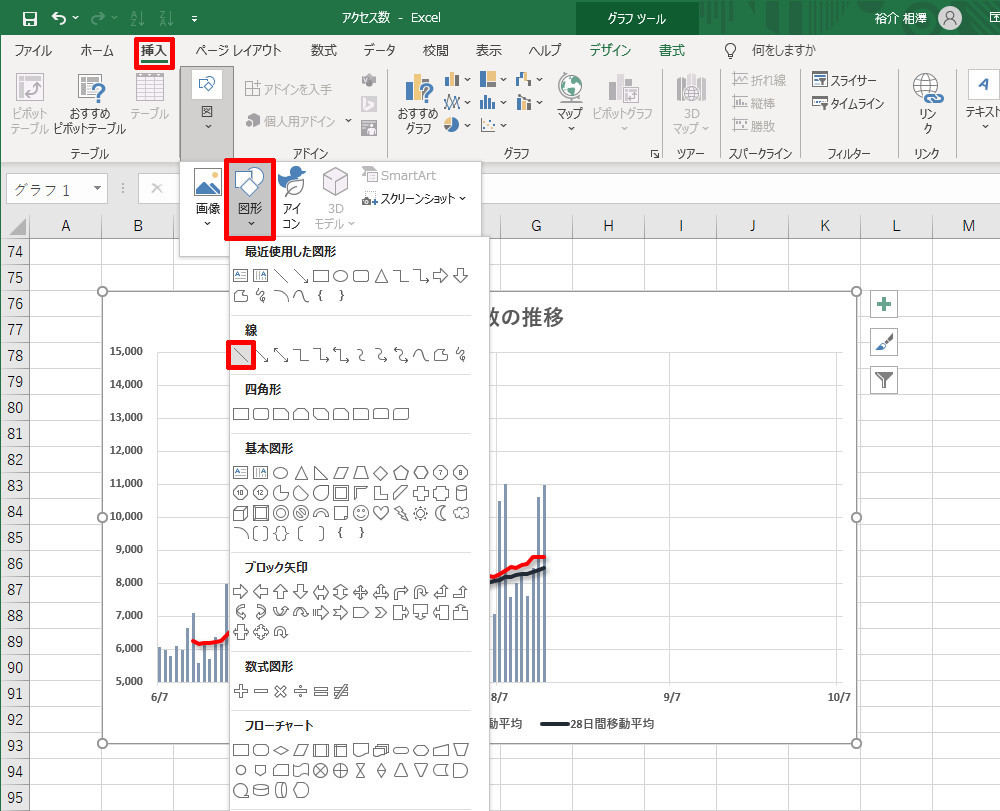Switch to the ページレイアウト tab
This screenshot has height=811, width=1000.
238,50
